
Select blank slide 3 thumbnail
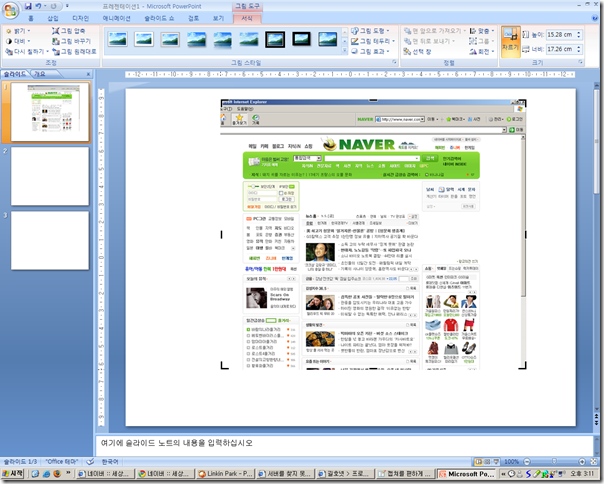[x=50, y=240]
